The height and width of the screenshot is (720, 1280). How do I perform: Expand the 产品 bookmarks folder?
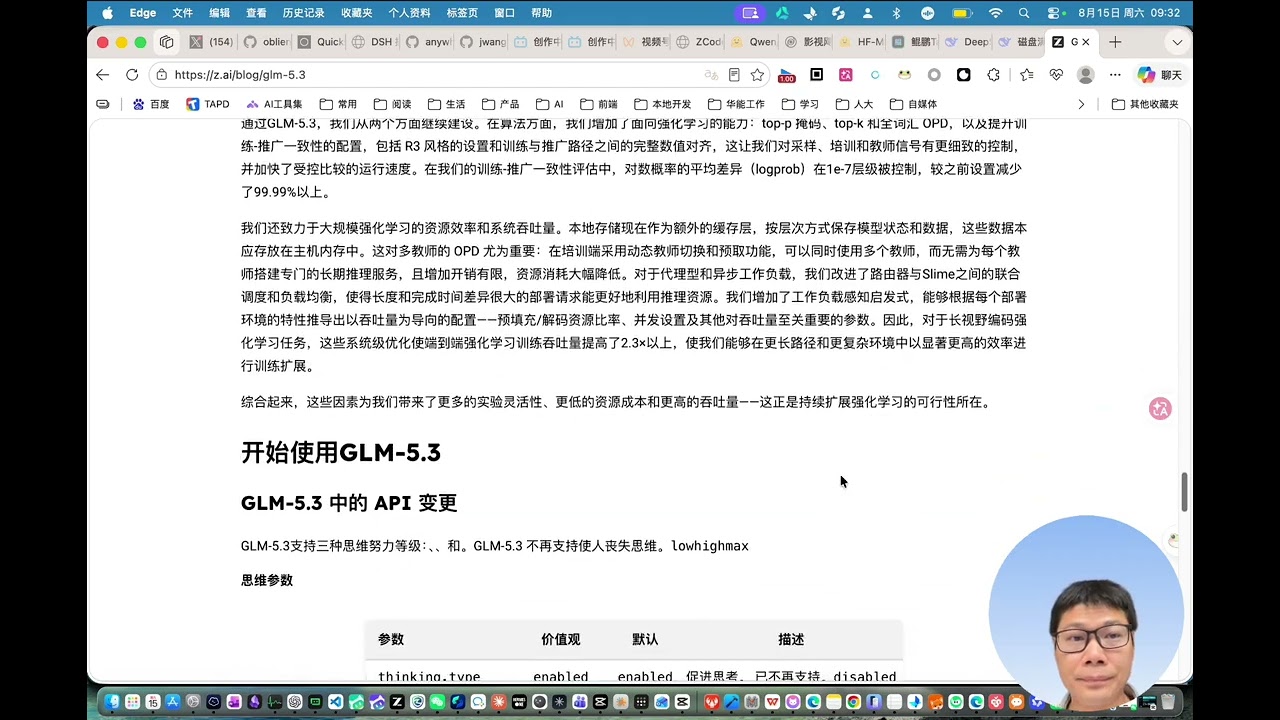[x=500, y=104]
